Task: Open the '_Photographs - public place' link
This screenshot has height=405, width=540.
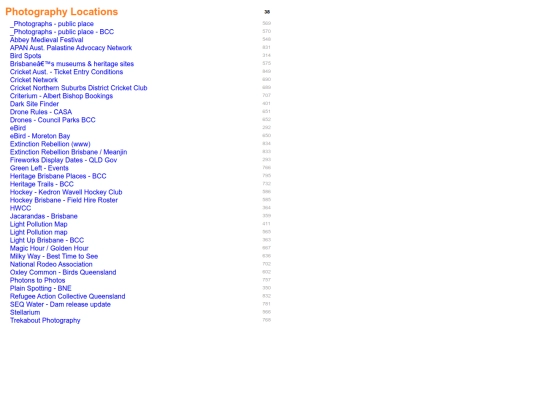Action: point(52,24)
